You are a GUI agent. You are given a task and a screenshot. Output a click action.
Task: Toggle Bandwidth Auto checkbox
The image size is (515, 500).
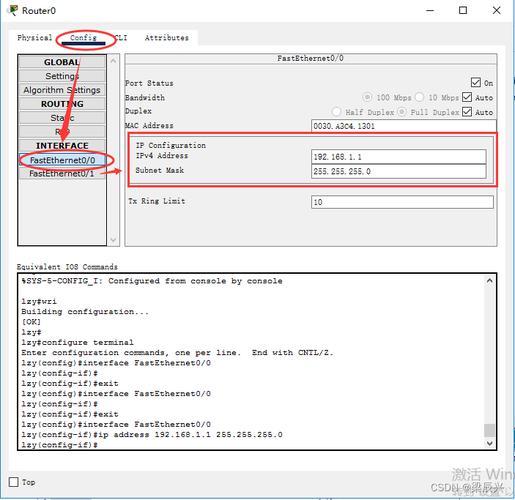(x=467, y=97)
